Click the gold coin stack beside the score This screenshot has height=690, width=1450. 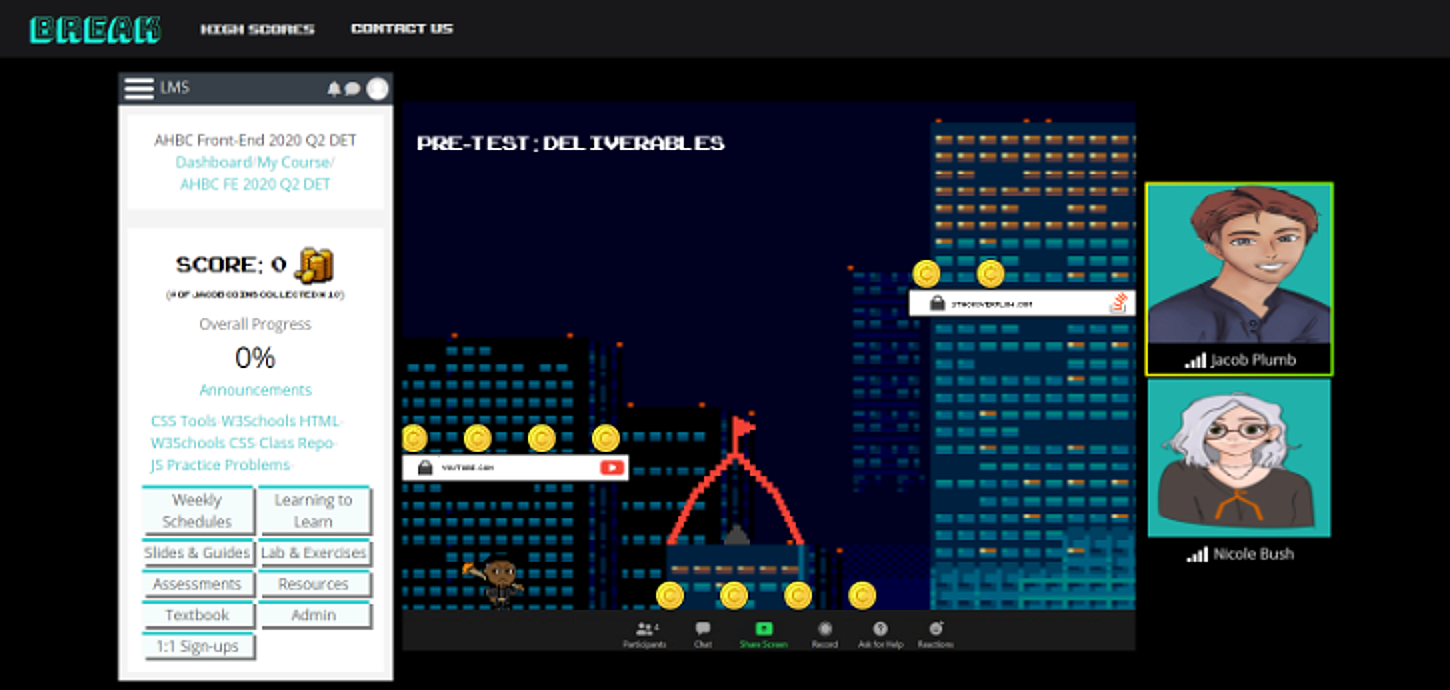pos(314,265)
